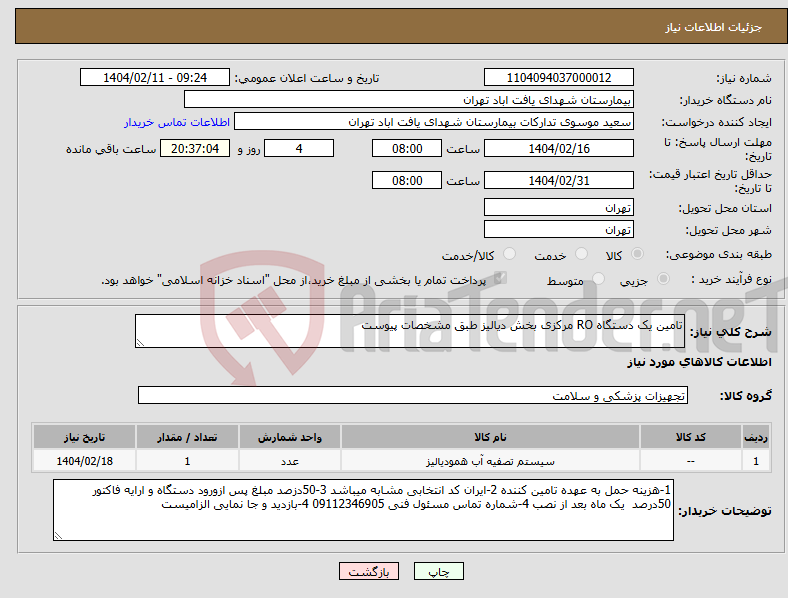Viewport: 788px width, 598px height.
Task: Click the resize handle of description textarea
Action: point(140,343)
